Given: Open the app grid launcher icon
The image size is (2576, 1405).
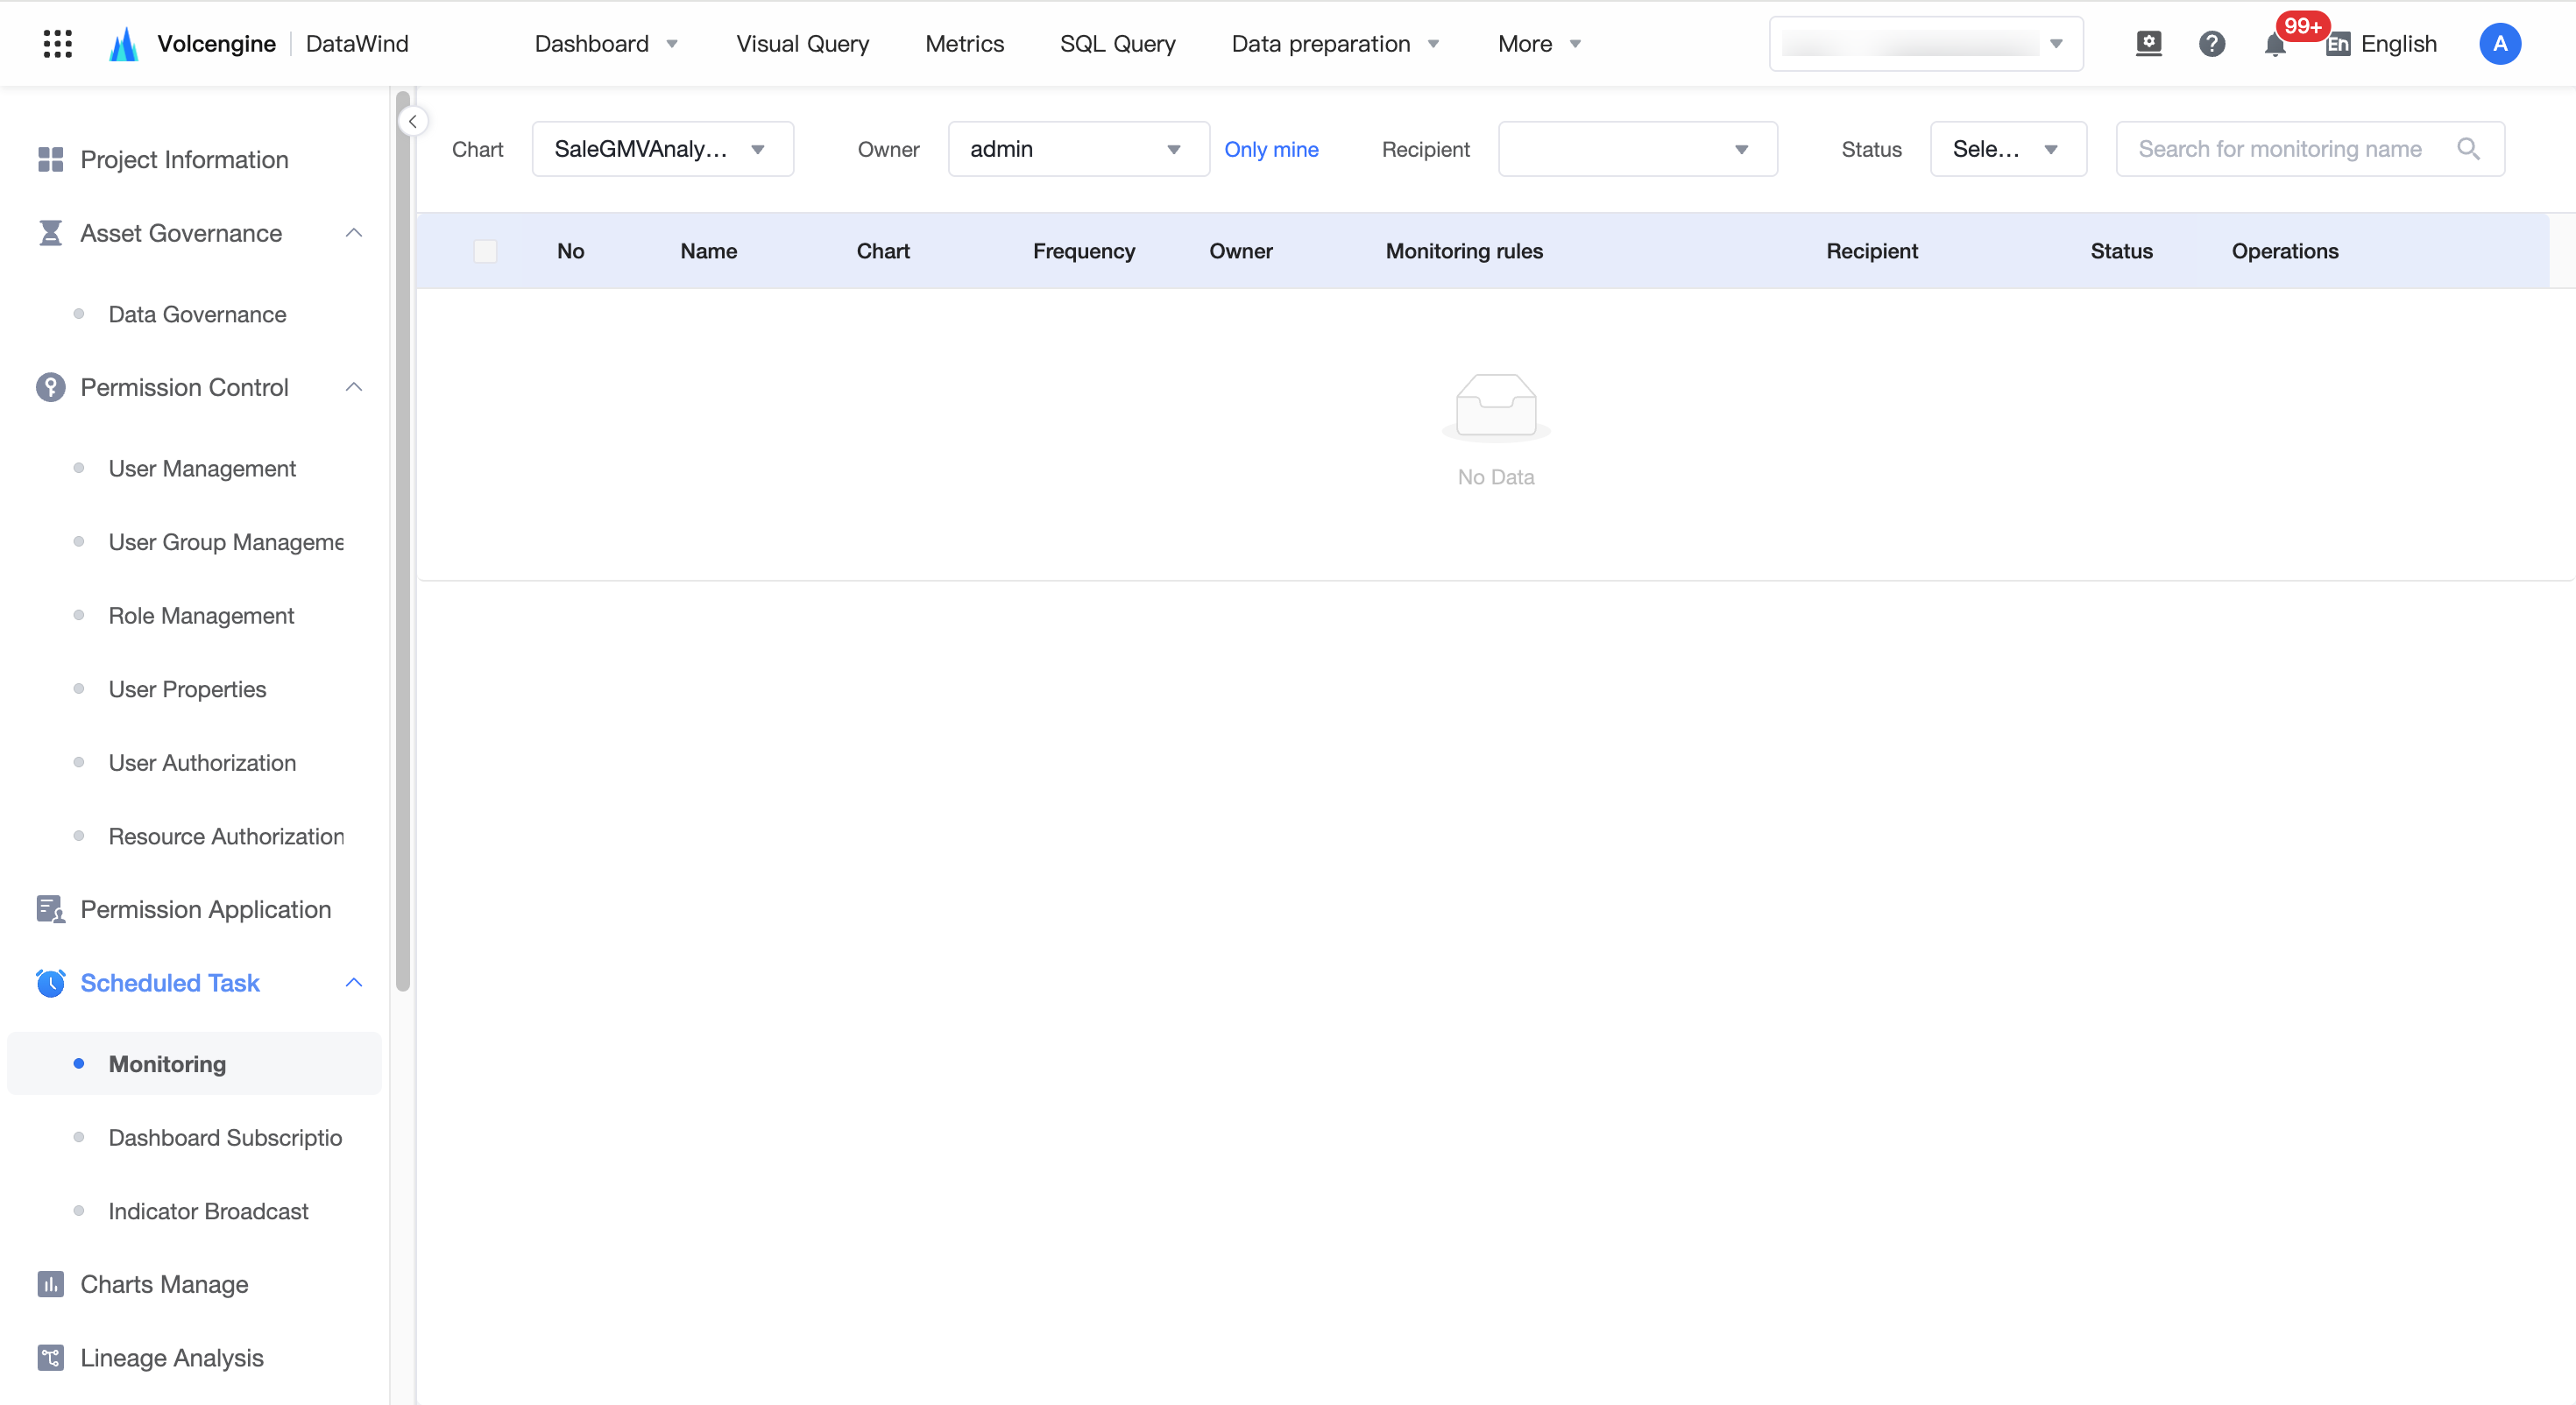Looking at the screenshot, I should pyautogui.click(x=58, y=43).
